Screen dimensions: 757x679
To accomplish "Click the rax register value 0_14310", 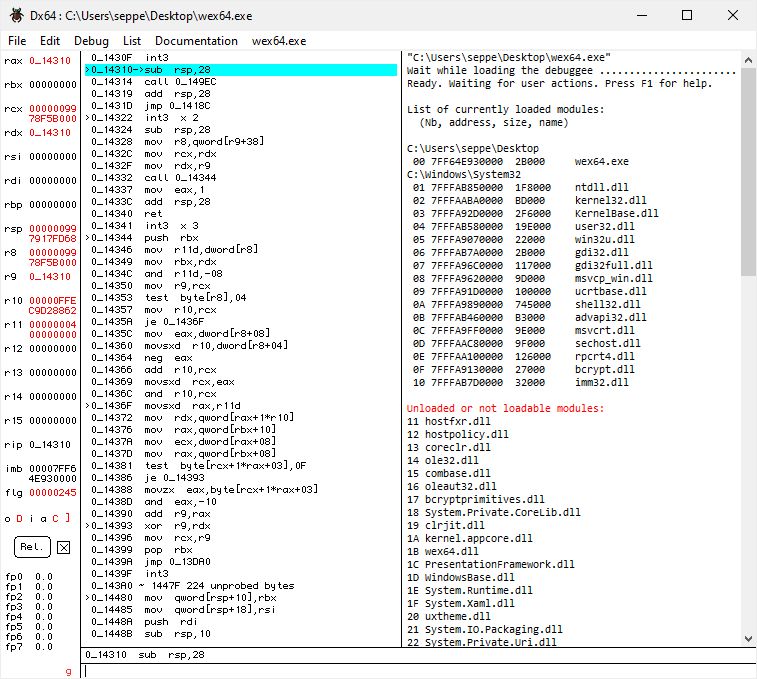I will pos(50,61).
